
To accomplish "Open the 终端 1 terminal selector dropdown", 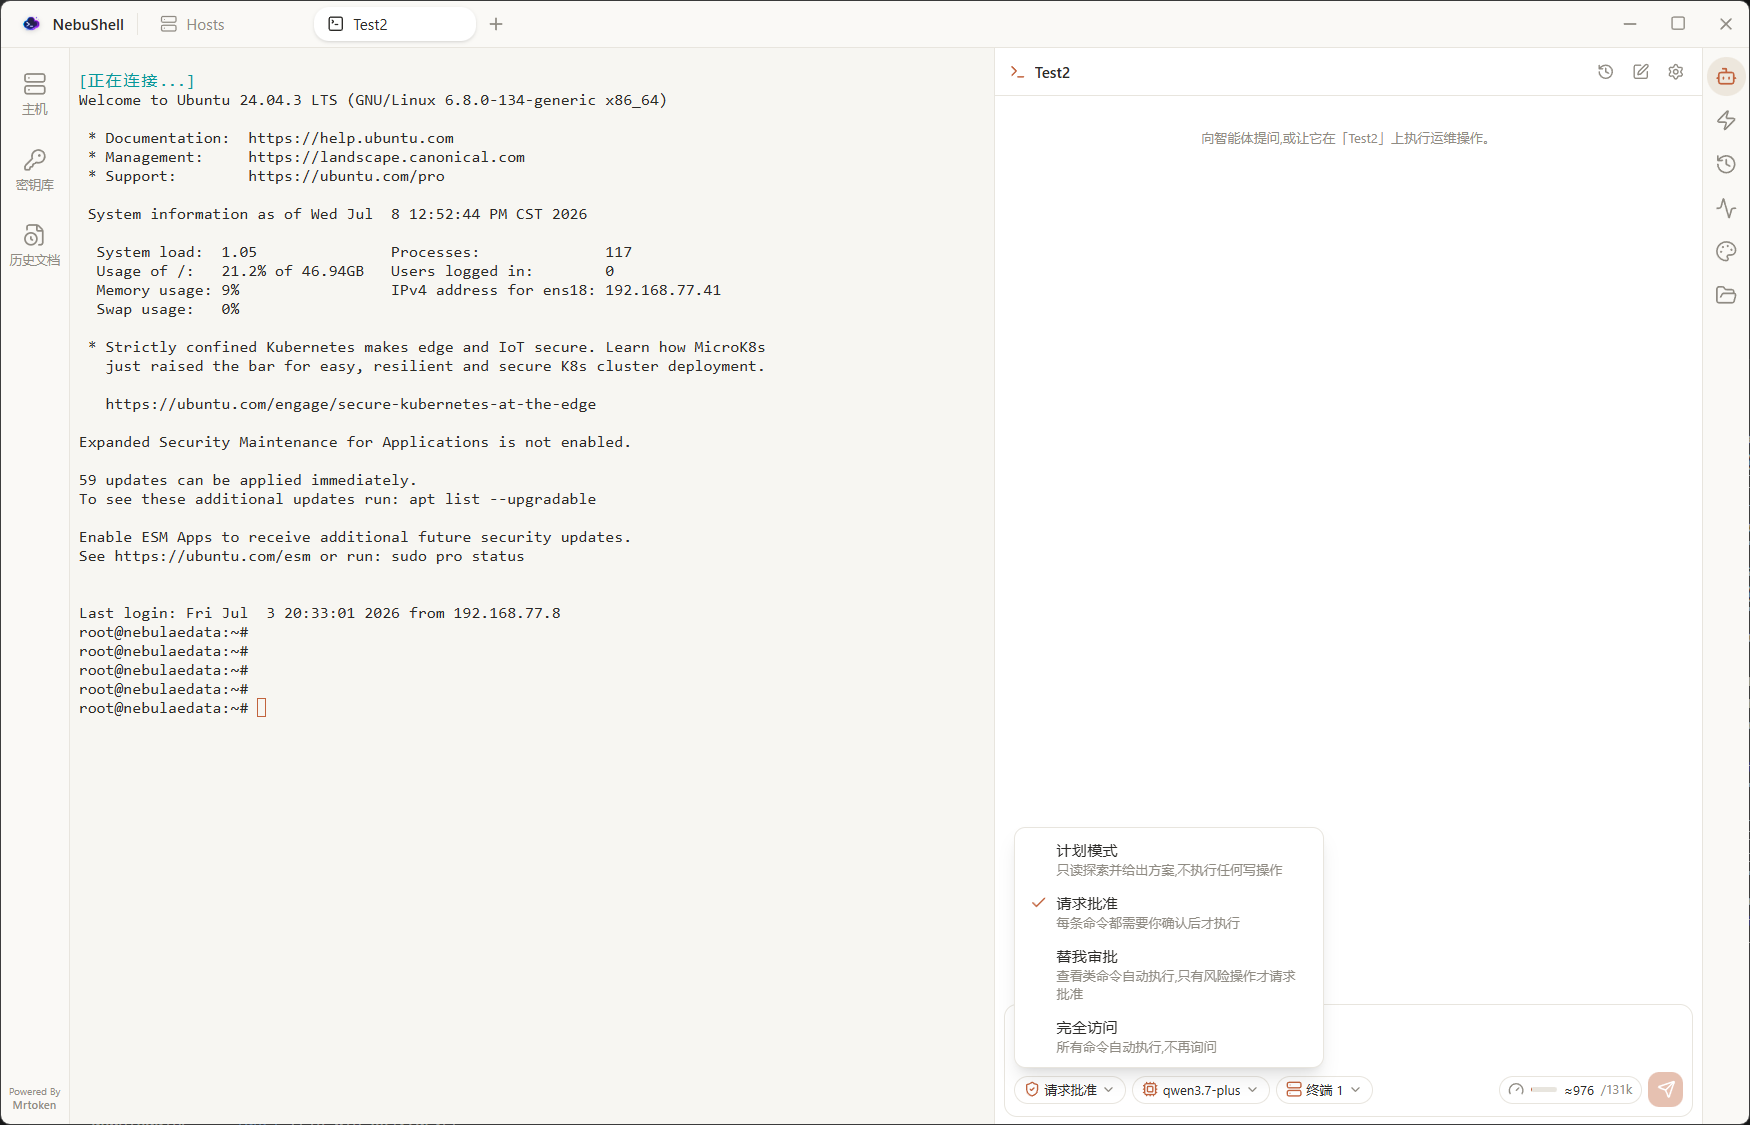I will coord(1324,1090).
